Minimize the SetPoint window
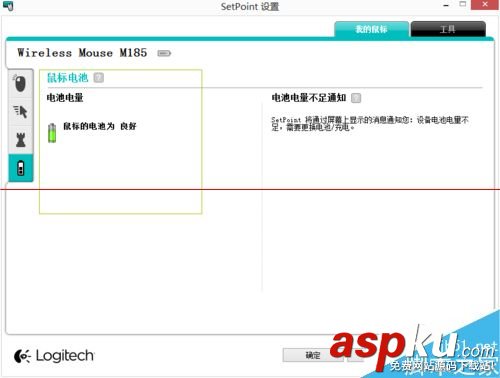Screen dimensions: 500x378 (x=446, y=5)
